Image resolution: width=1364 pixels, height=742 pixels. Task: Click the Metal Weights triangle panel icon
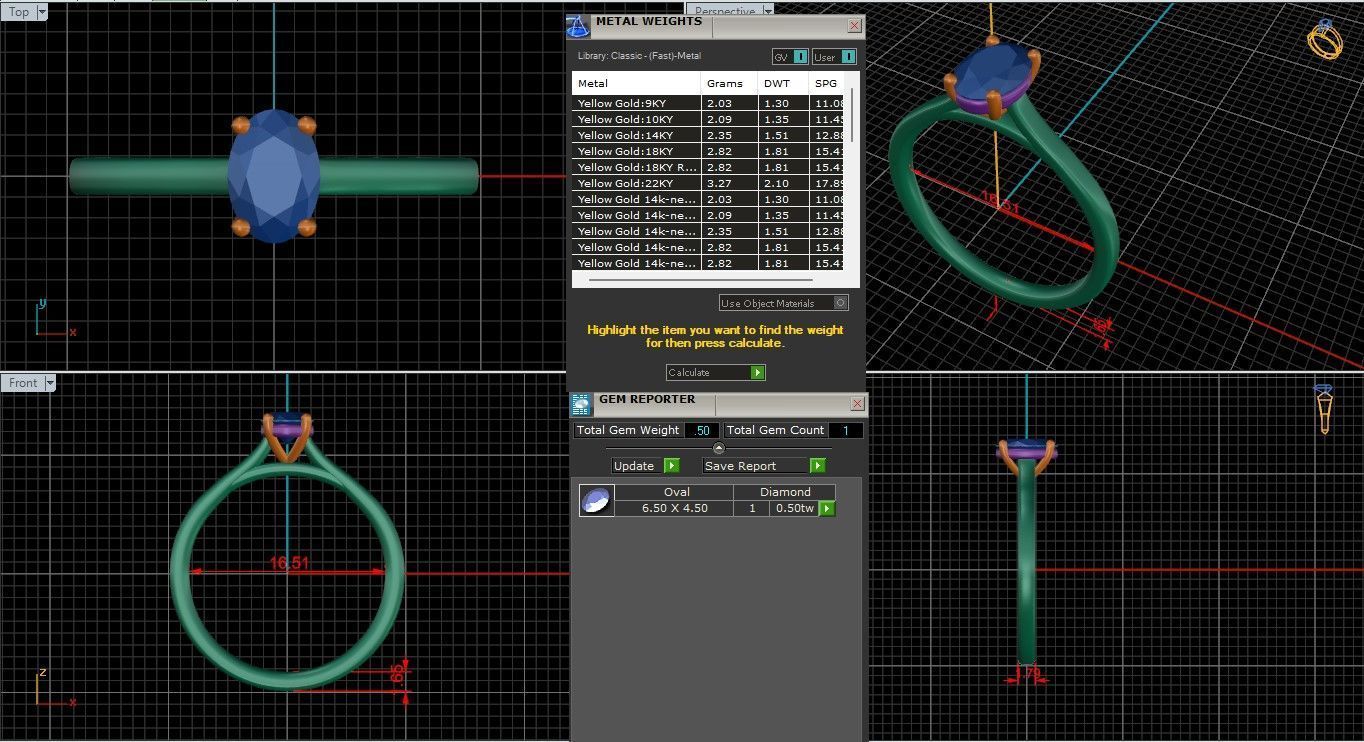tap(579, 26)
